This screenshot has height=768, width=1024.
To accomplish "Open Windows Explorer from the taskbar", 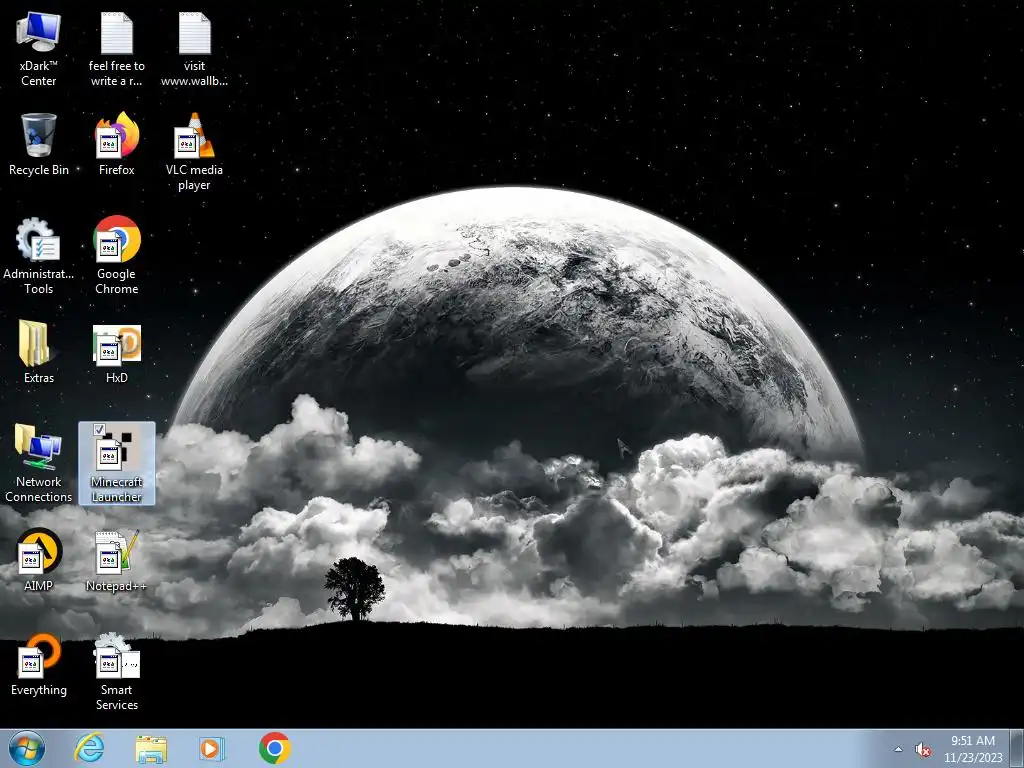I will point(151,748).
